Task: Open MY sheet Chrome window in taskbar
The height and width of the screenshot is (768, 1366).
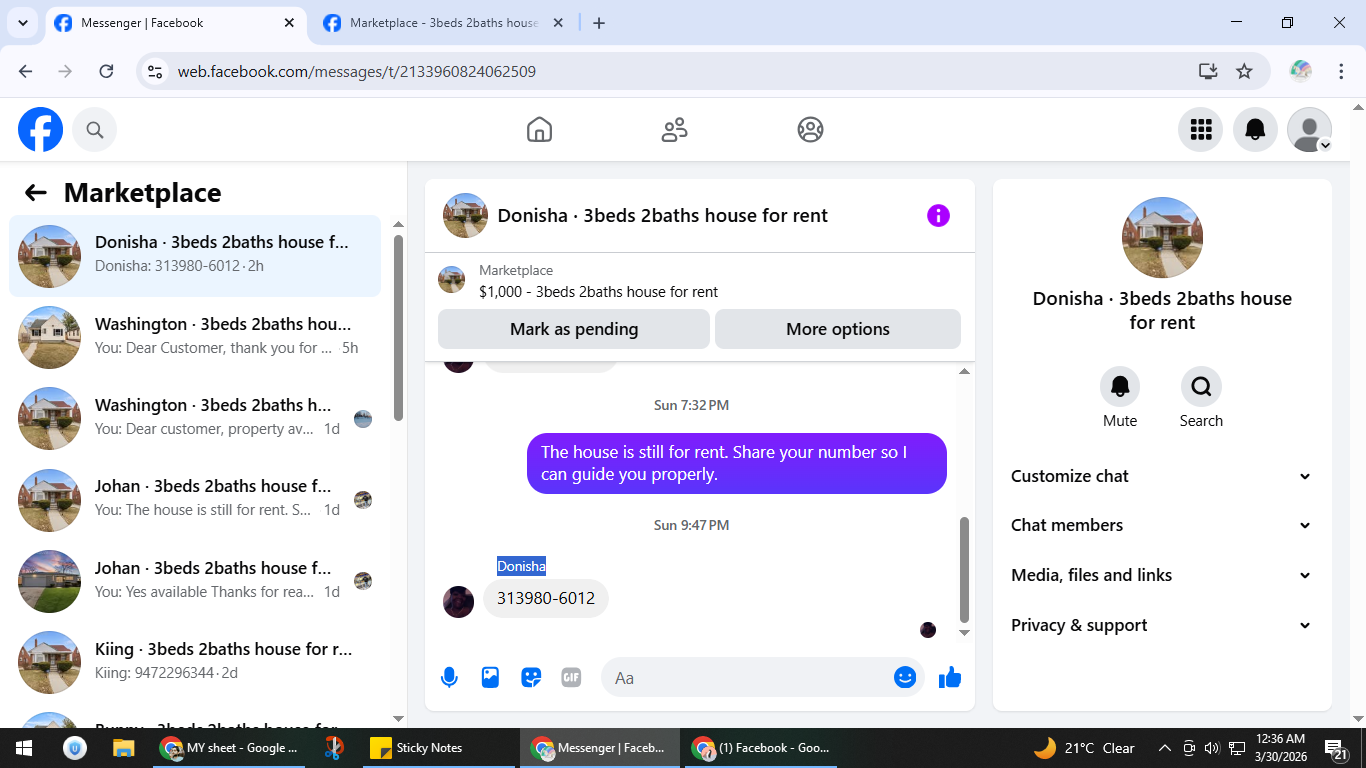Action: (x=230, y=748)
